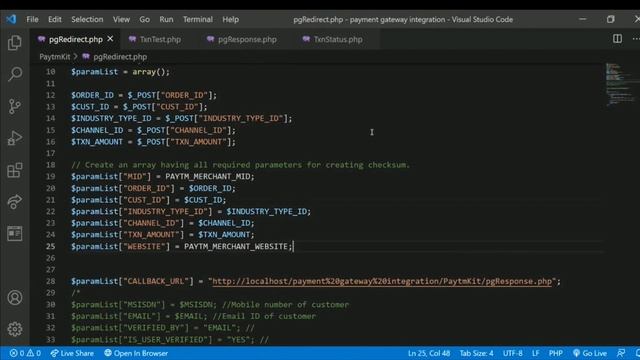Change PHP language mode

[x=556, y=353]
